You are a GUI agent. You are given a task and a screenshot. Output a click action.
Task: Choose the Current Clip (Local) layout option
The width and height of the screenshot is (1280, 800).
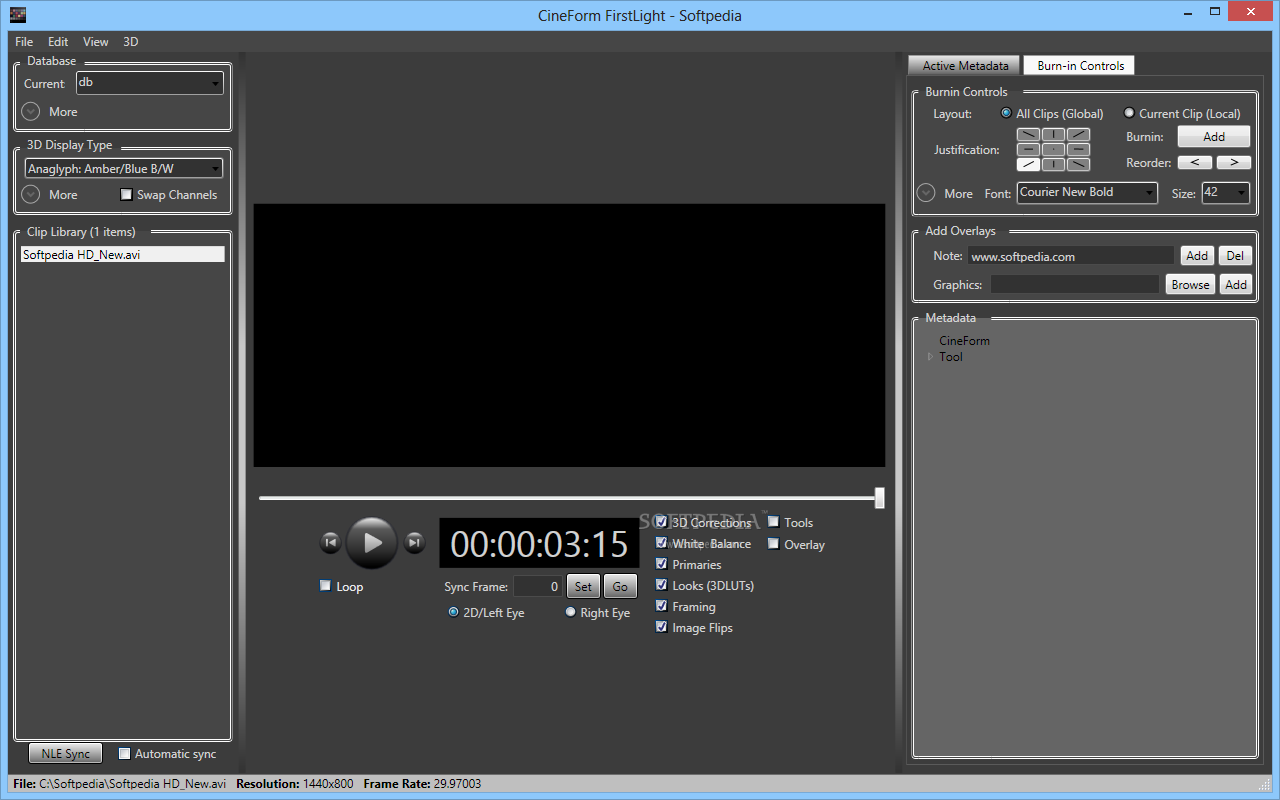click(x=1129, y=113)
